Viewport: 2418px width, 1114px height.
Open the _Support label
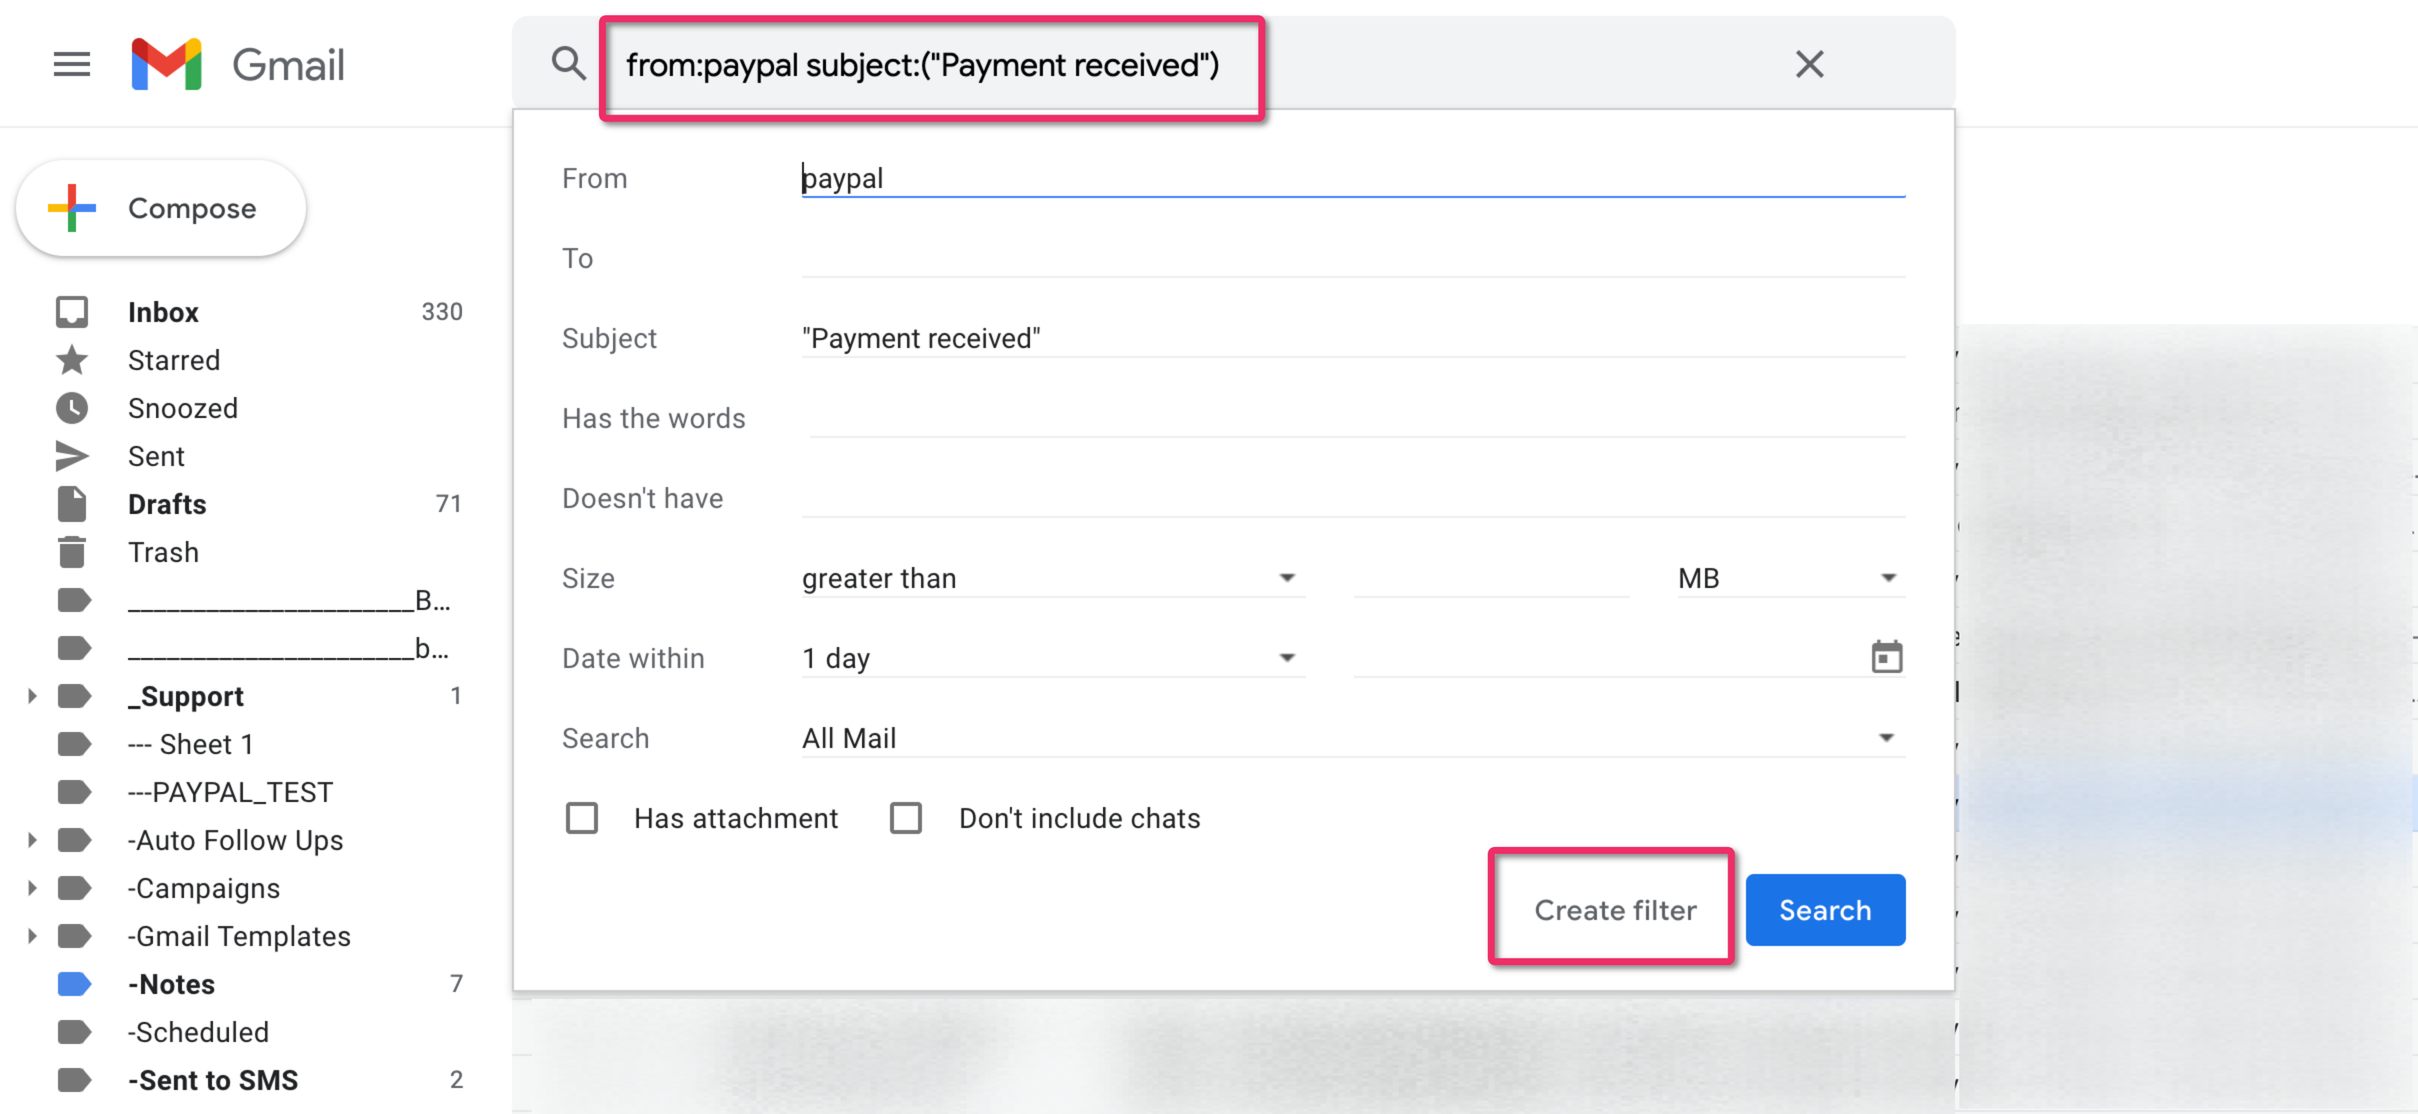[186, 696]
